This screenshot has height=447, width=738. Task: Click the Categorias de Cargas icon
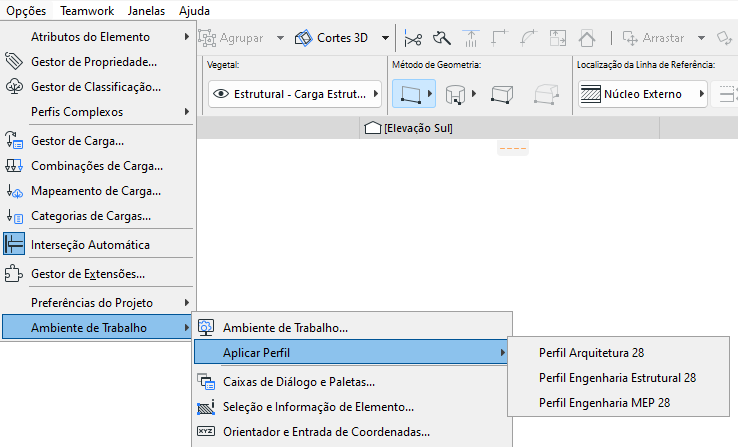tap(14, 216)
